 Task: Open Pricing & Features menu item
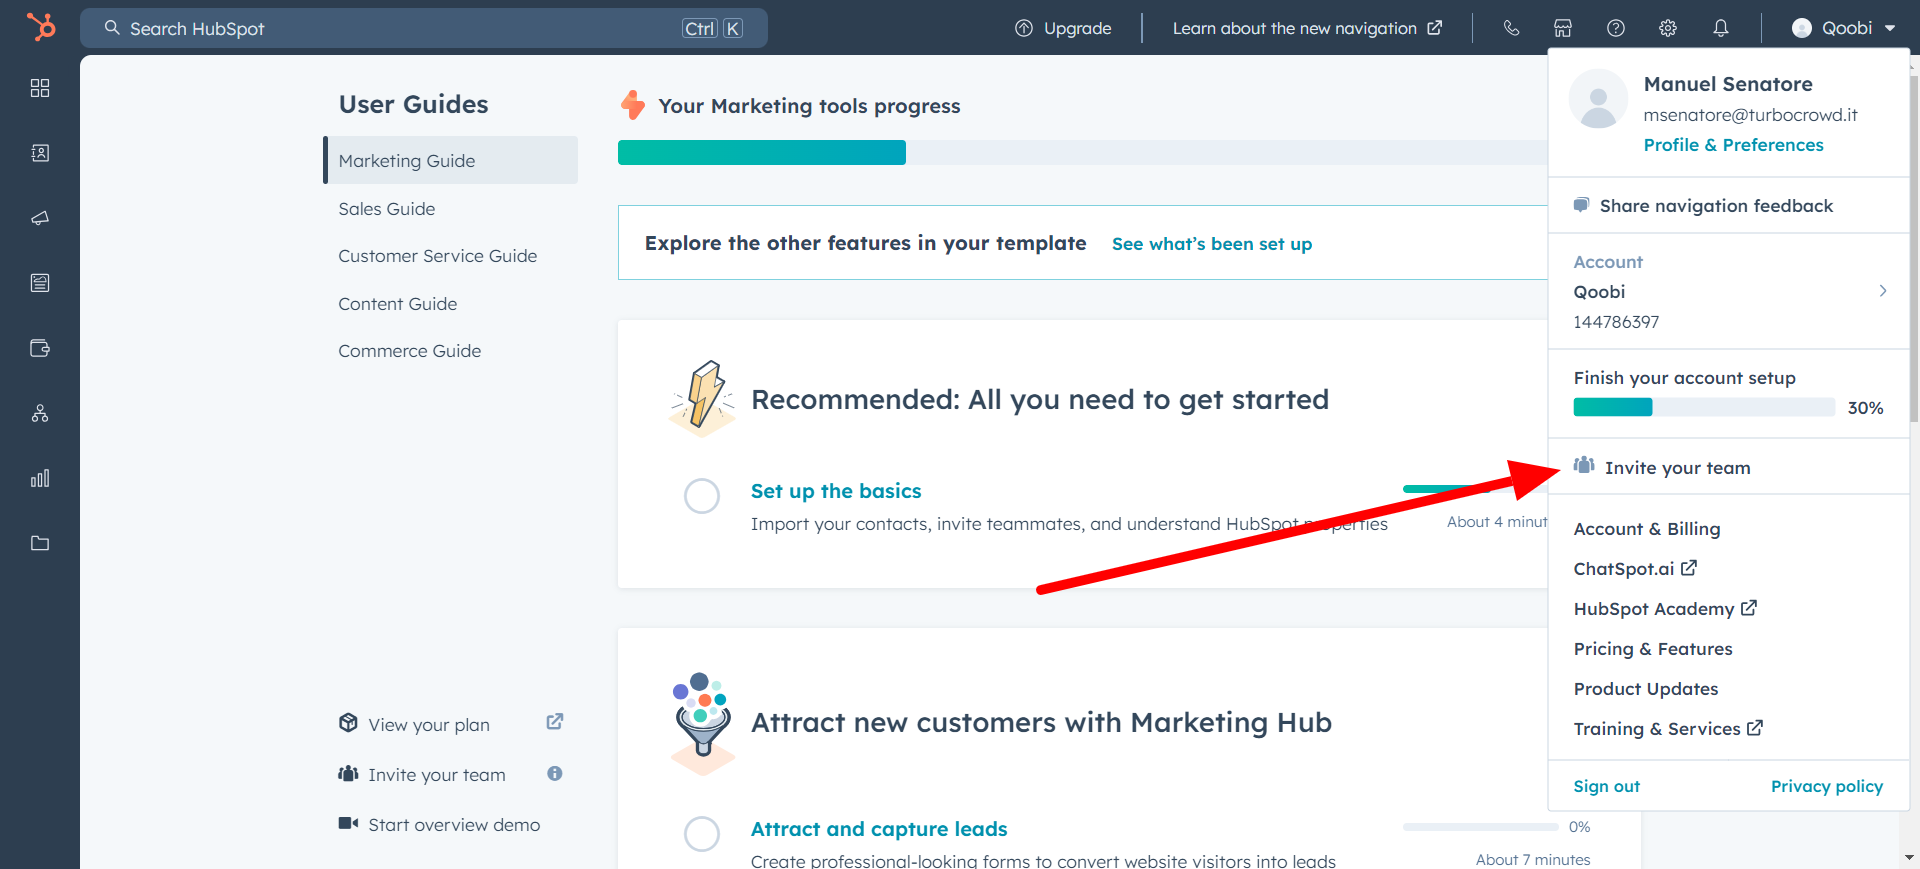[x=1653, y=649]
